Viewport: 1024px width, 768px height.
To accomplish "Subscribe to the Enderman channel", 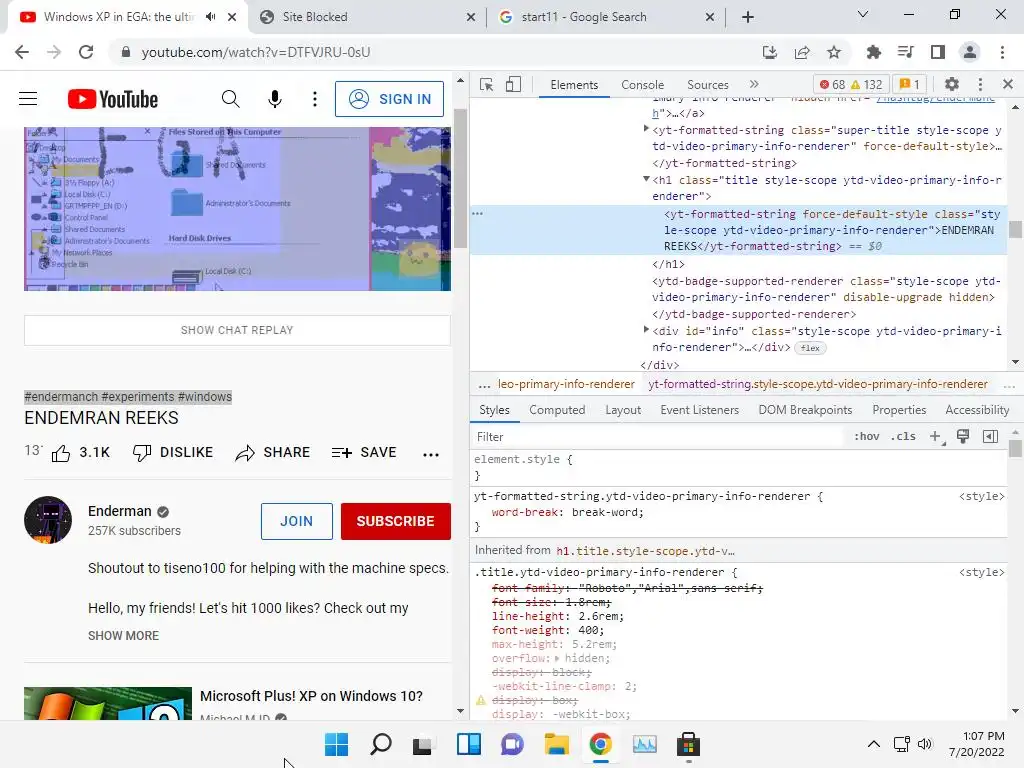I will 395,521.
